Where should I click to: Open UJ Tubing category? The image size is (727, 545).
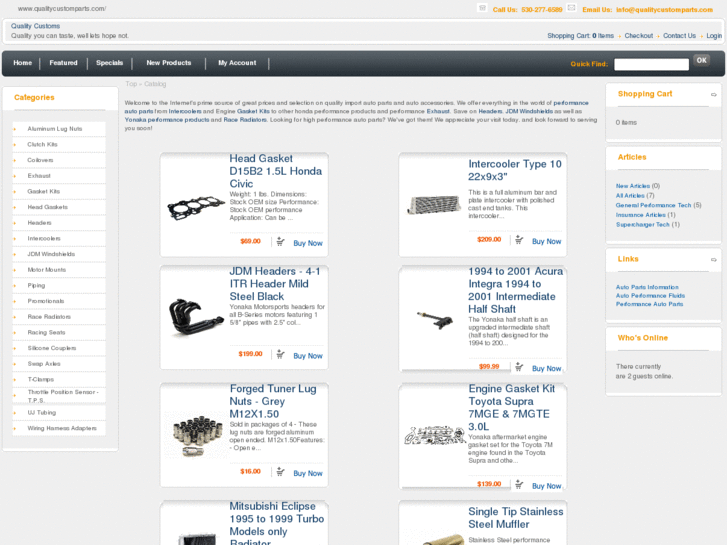pos(42,413)
